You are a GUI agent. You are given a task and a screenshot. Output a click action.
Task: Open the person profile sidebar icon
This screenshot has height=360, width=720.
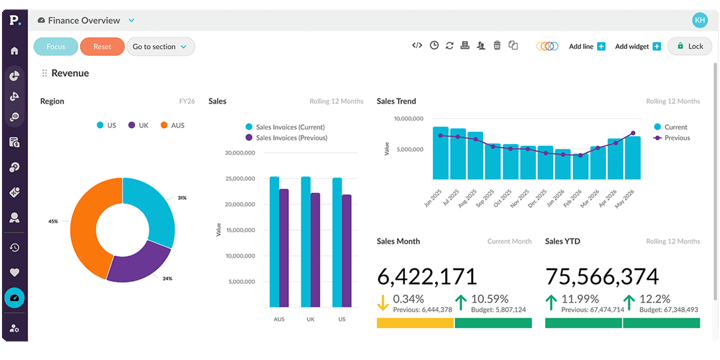click(14, 218)
